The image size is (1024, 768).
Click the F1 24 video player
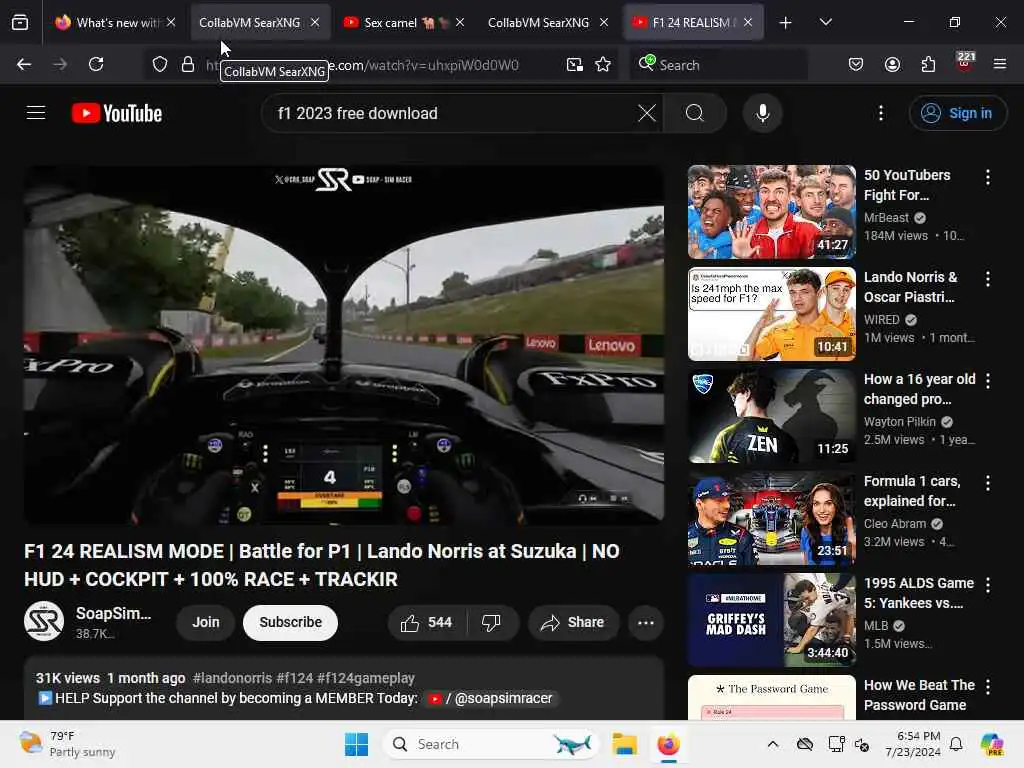(344, 345)
